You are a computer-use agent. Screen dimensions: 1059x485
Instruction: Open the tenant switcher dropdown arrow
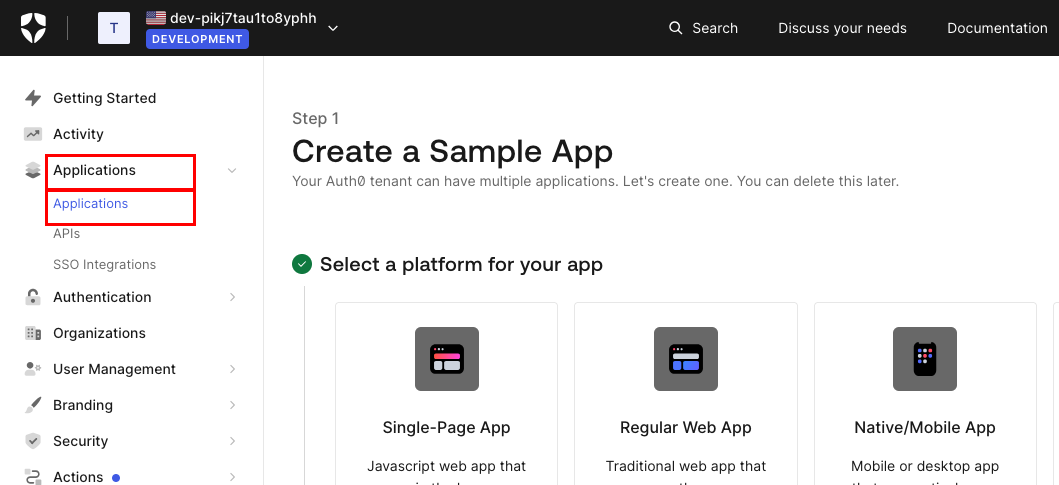pyautogui.click(x=333, y=28)
